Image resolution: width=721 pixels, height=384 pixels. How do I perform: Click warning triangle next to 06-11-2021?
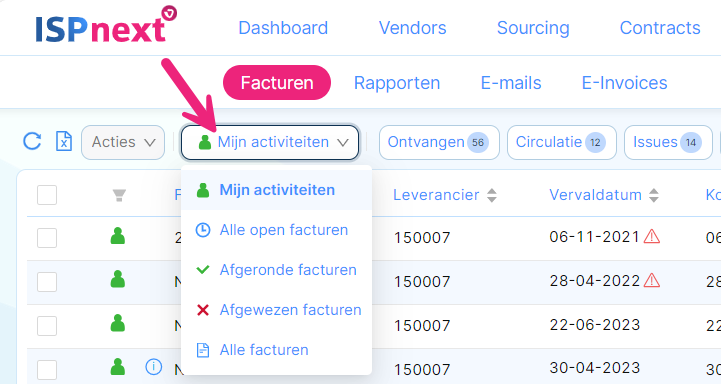click(x=652, y=237)
